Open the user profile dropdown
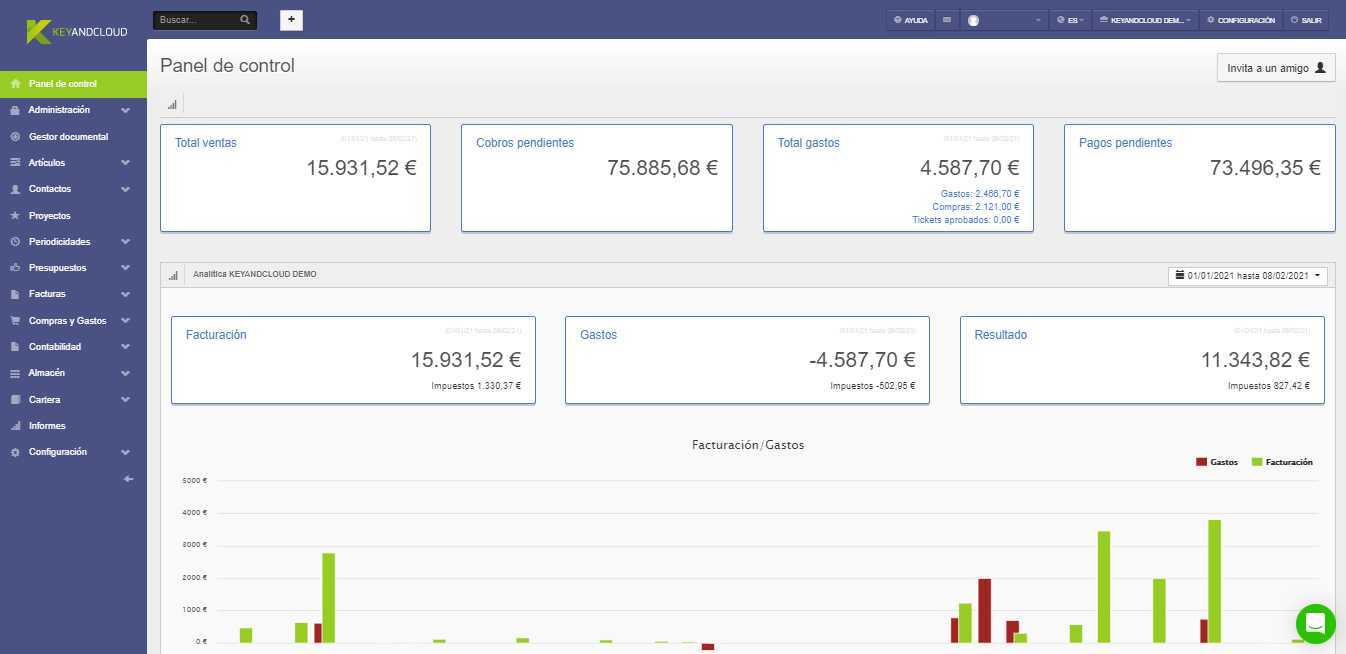This screenshot has height=654, width=1346. (x=1004, y=20)
